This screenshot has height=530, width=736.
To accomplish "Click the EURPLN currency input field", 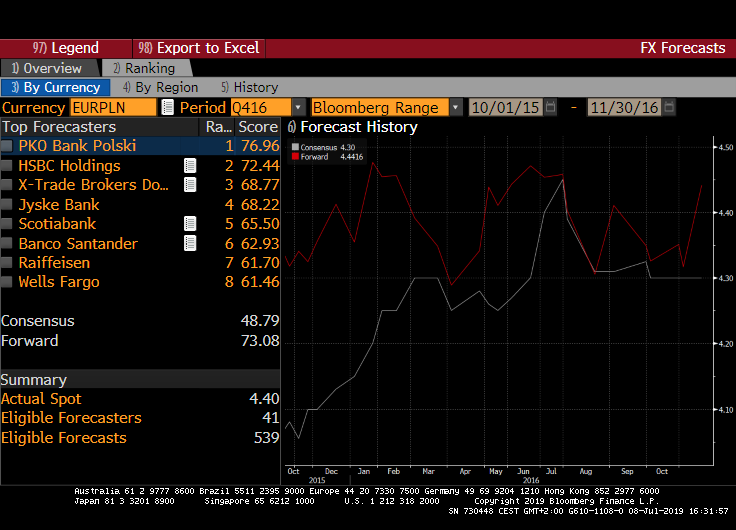I will click(x=112, y=107).
